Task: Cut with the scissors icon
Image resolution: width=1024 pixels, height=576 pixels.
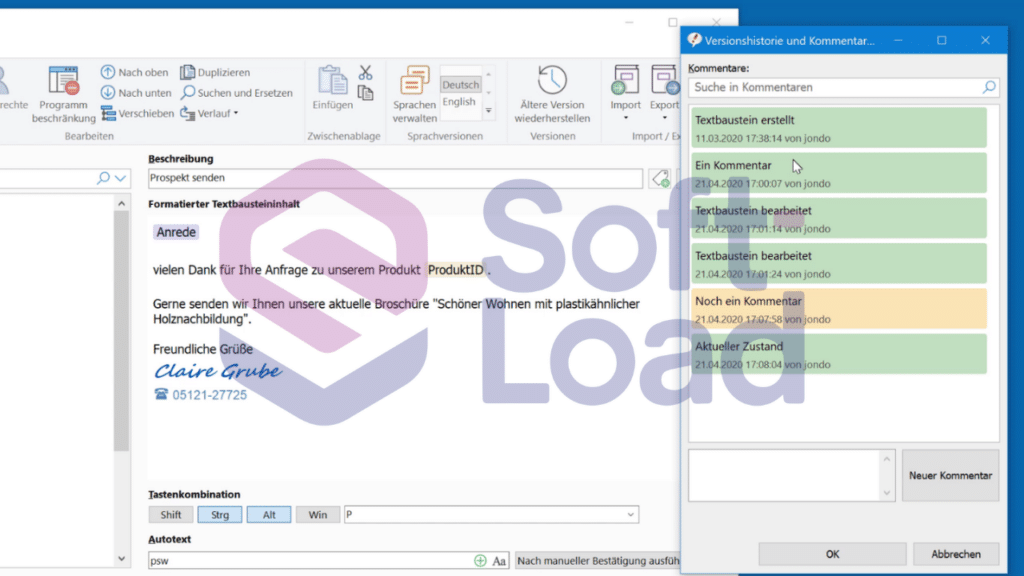Action: click(x=365, y=72)
